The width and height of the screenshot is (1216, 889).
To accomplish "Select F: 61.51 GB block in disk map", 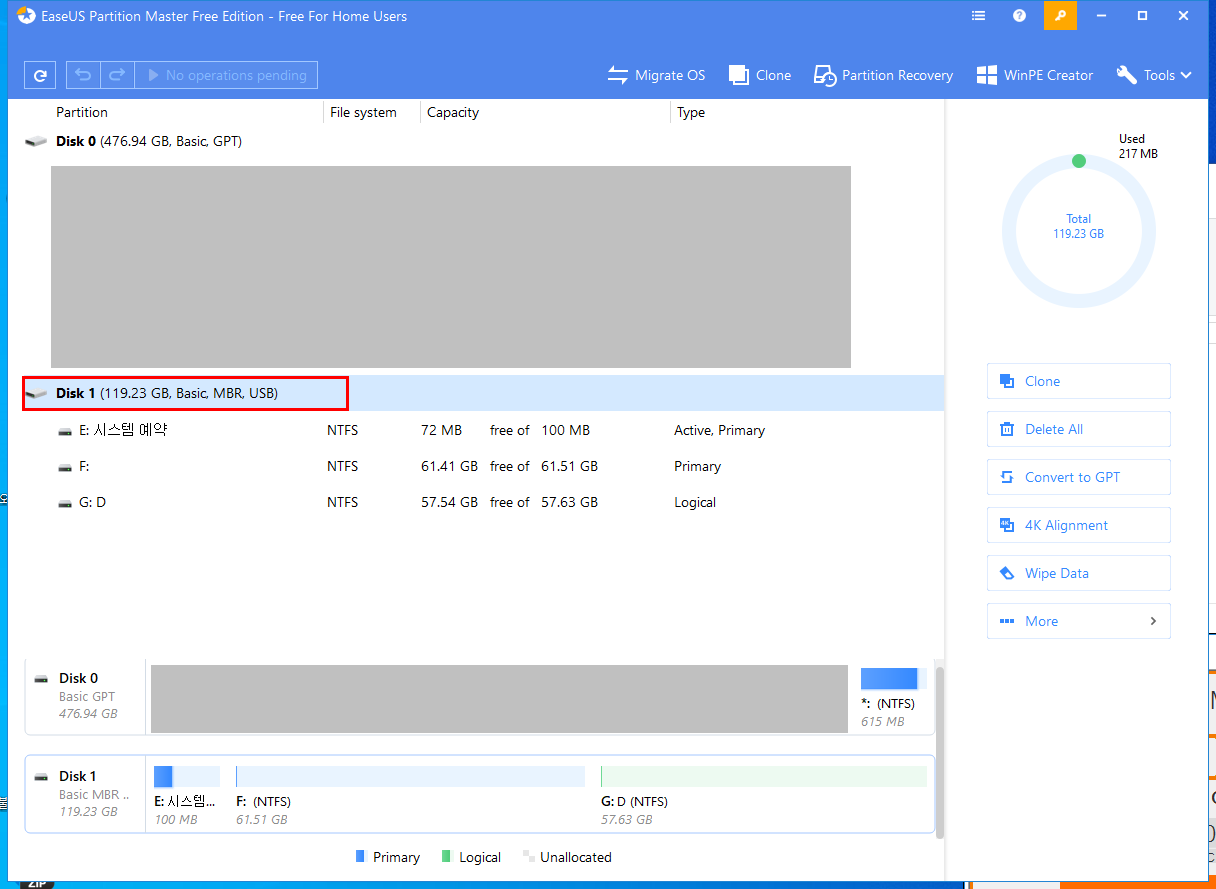I will click(x=410, y=795).
